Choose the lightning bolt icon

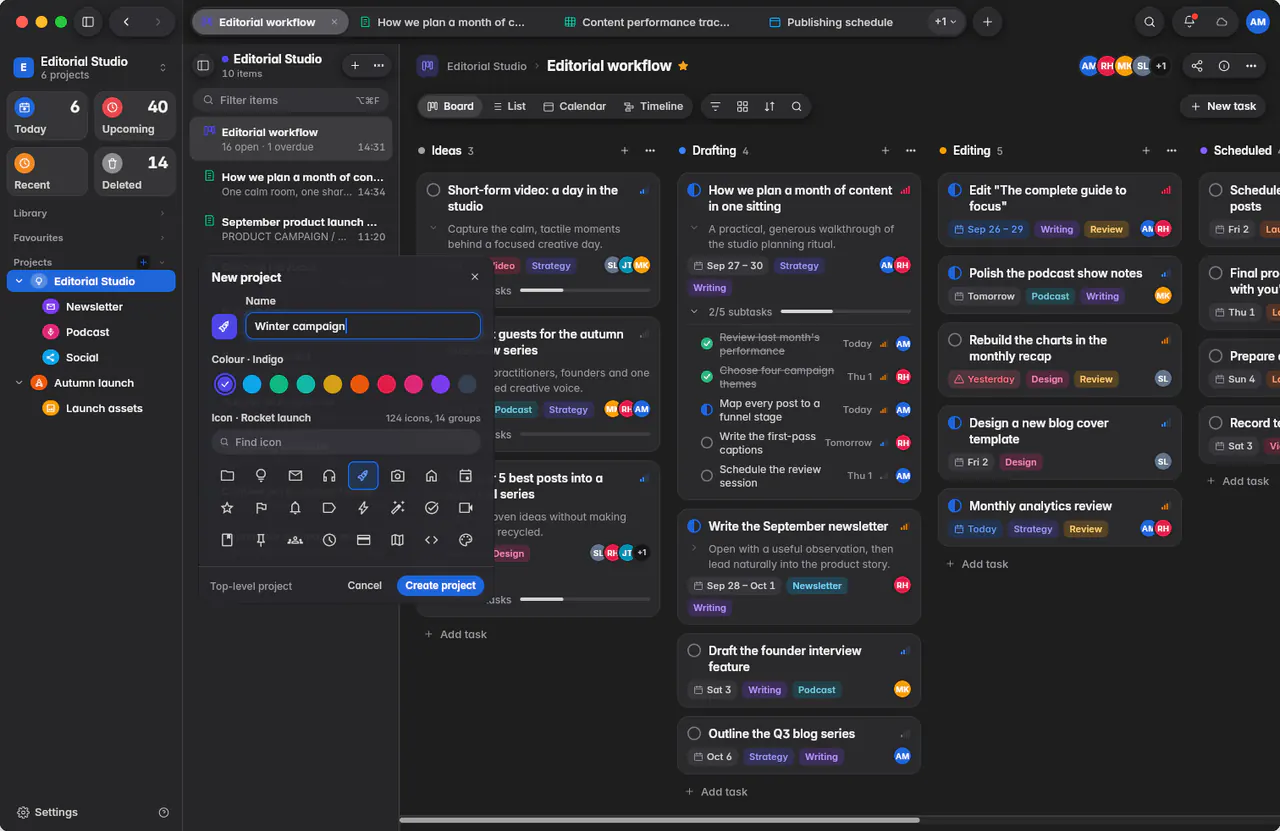pos(363,508)
